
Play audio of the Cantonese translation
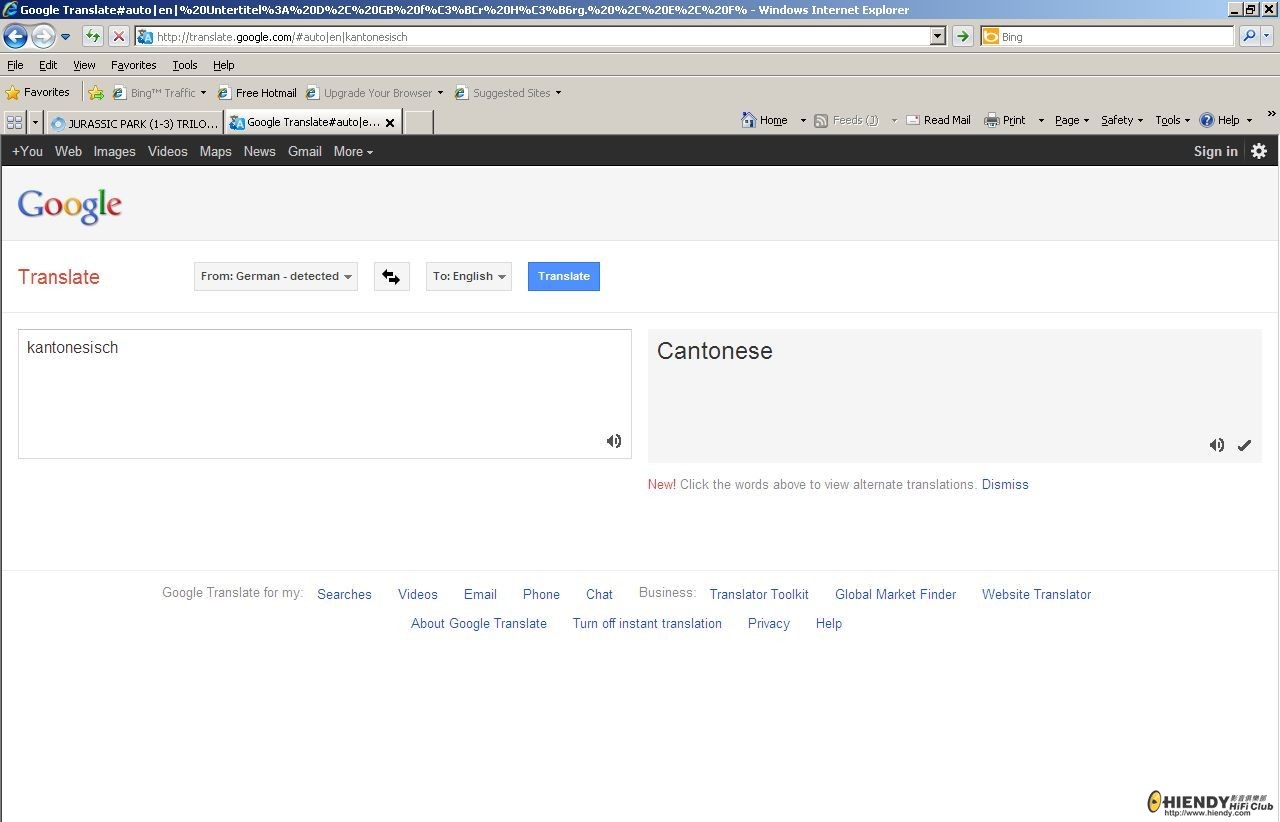[x=1216, y=445]
